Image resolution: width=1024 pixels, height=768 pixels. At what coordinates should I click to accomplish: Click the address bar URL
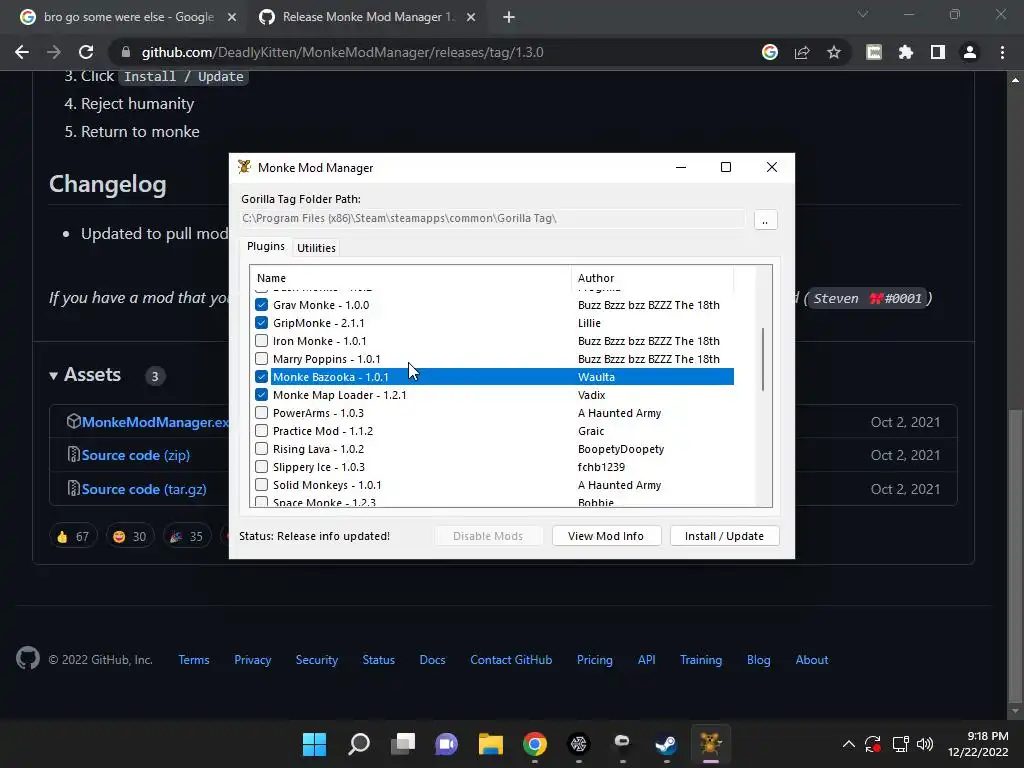342,52
